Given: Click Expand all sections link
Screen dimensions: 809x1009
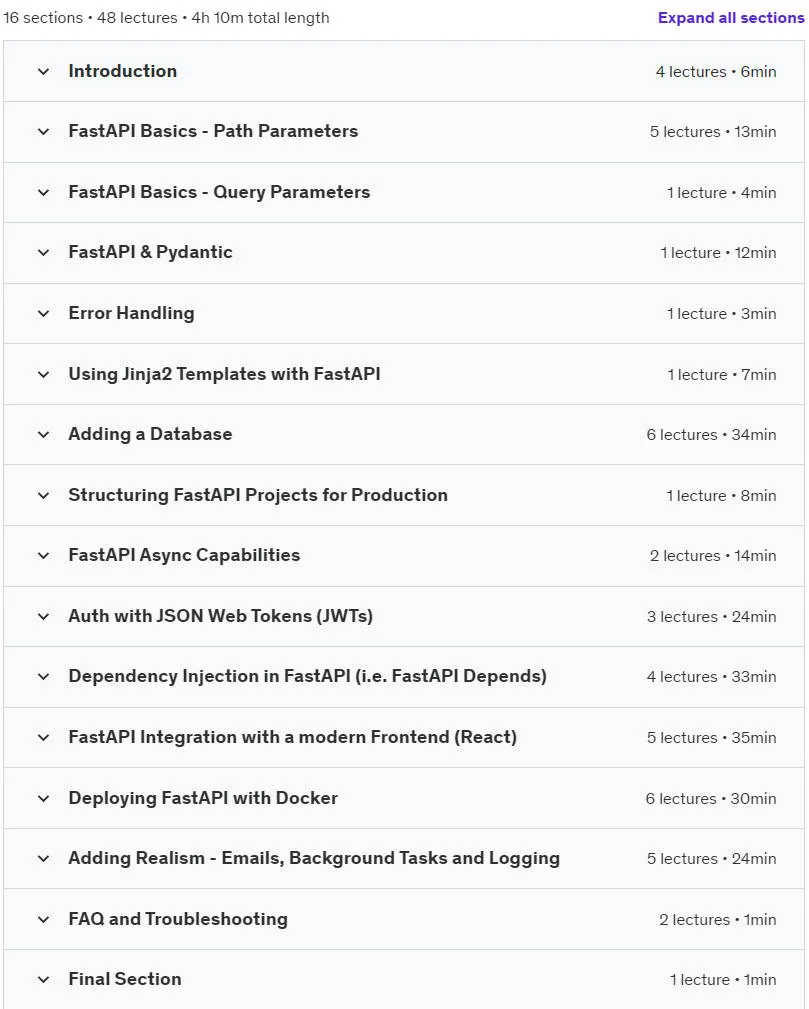Looking at the screenshot, I should point(730,18).
